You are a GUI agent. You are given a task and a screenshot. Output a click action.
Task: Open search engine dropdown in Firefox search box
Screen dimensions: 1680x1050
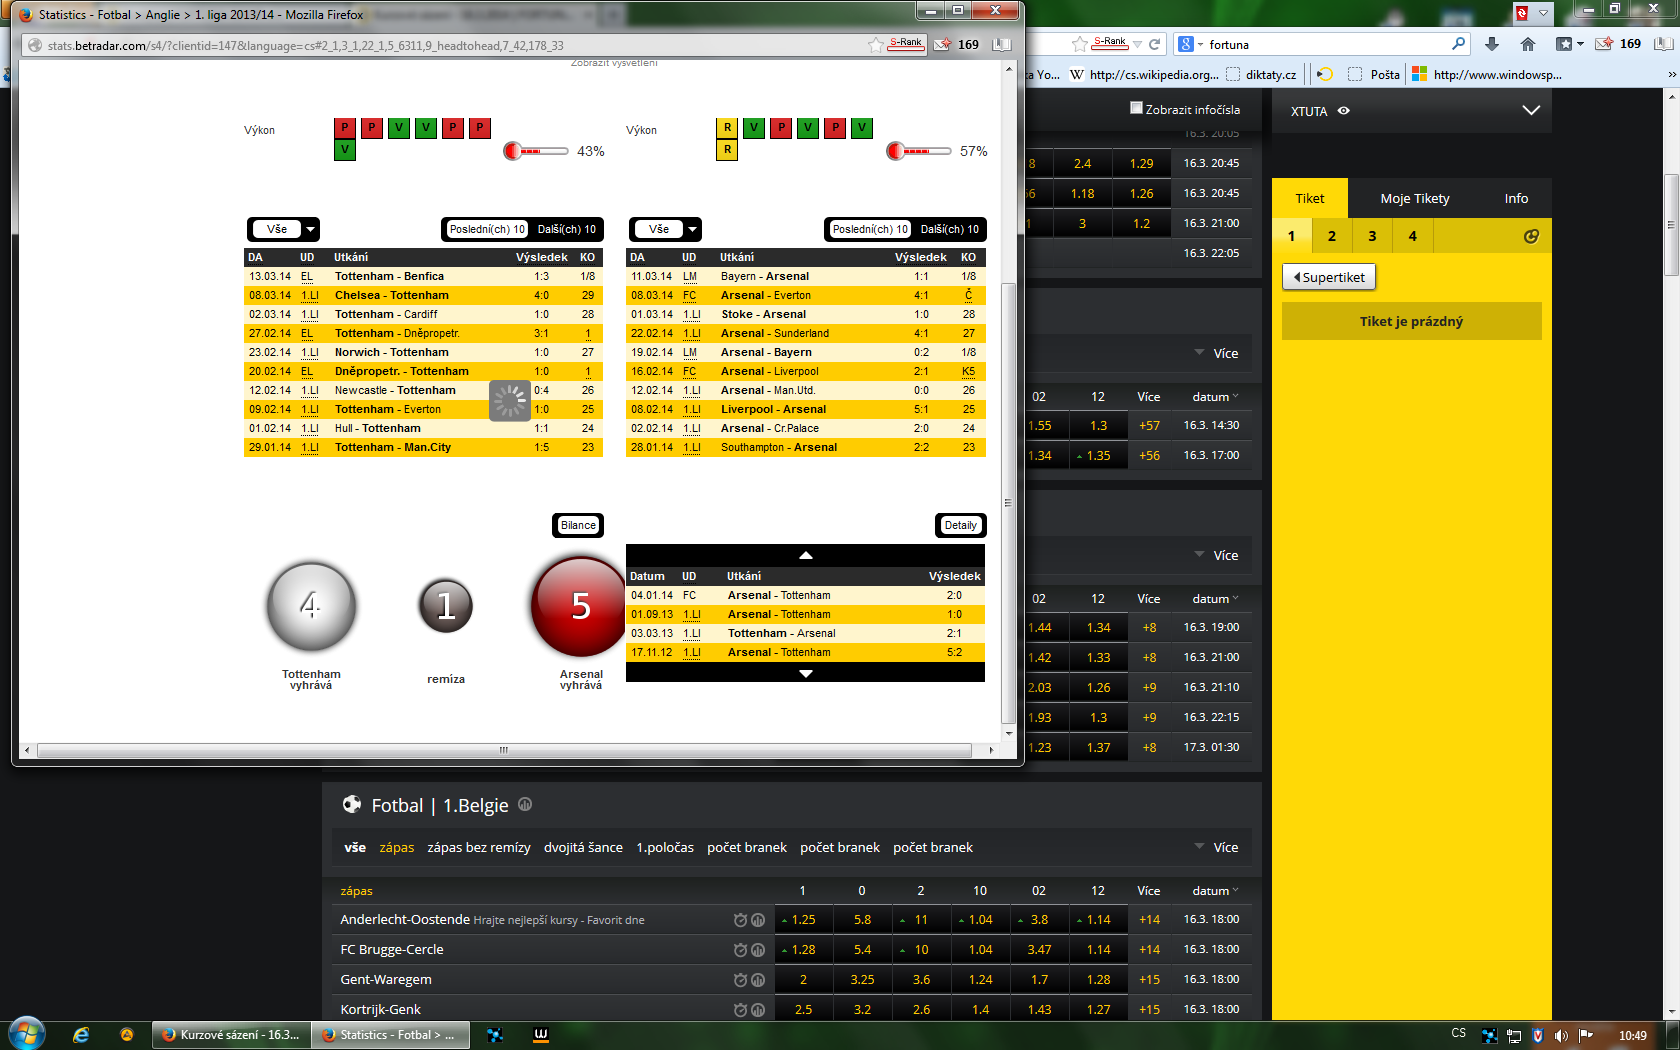click(1190, 44)
